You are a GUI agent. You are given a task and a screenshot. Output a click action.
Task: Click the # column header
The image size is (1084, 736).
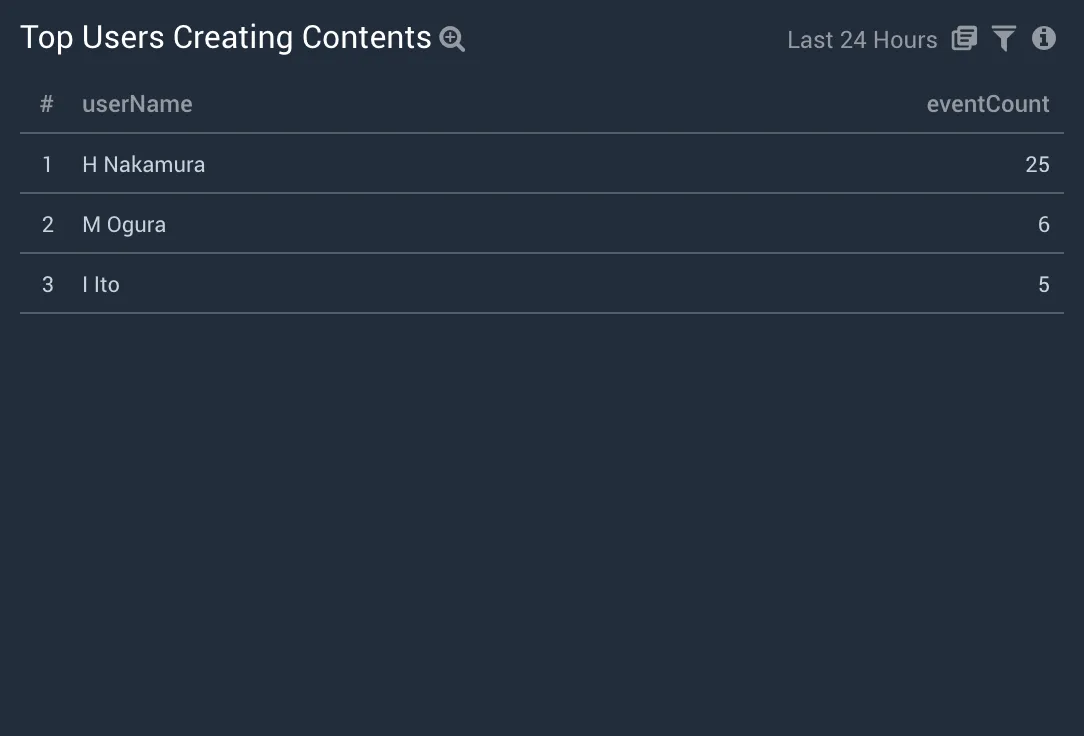click(x=46, y=104)
